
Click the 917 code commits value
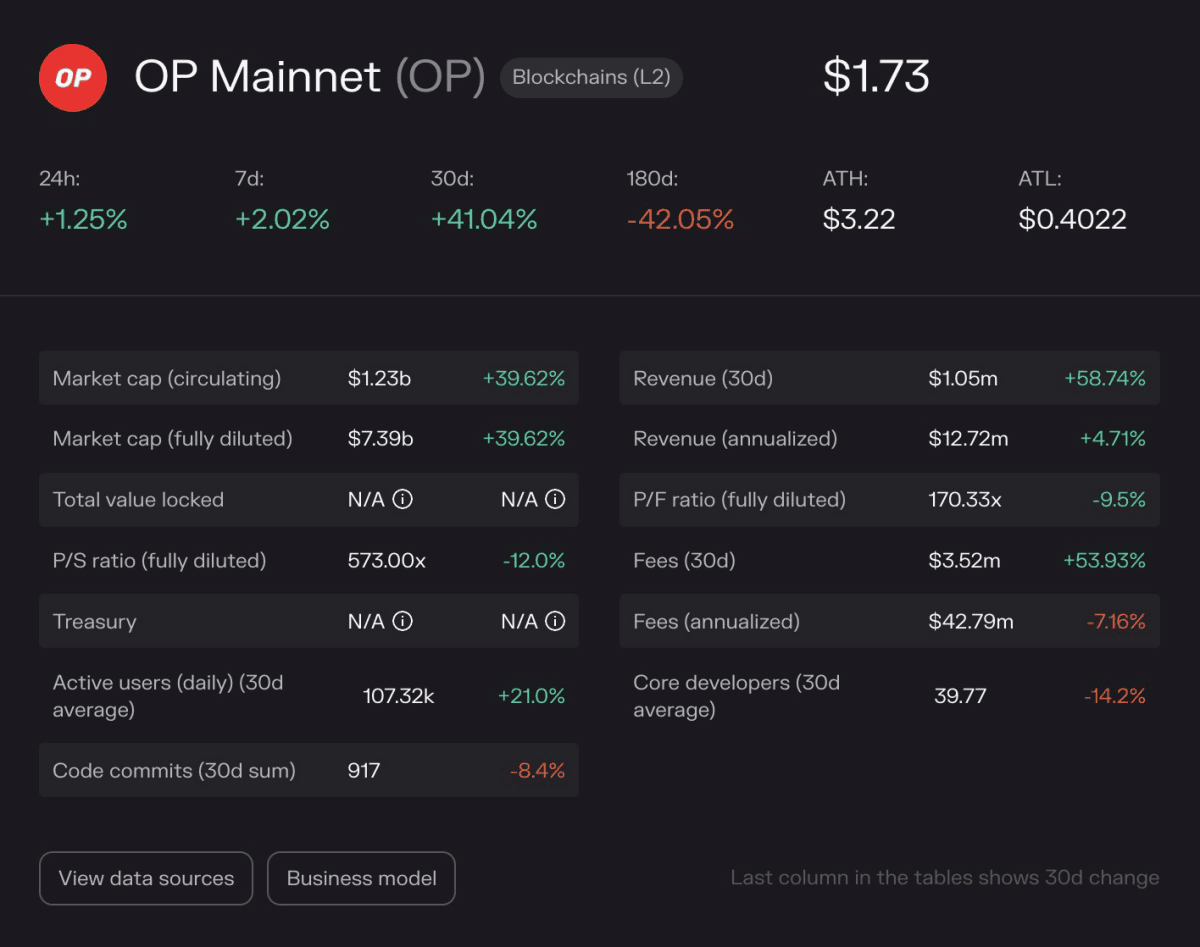(364, 770)
